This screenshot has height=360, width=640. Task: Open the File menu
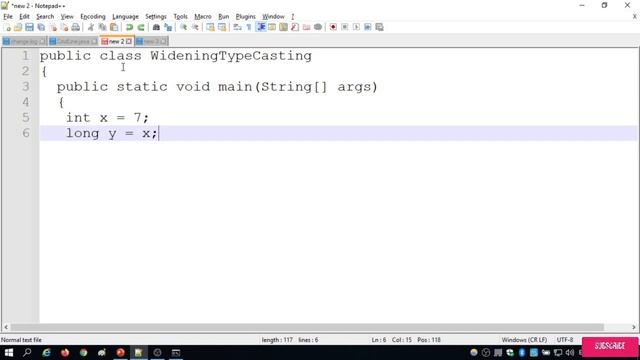(8, 17)
